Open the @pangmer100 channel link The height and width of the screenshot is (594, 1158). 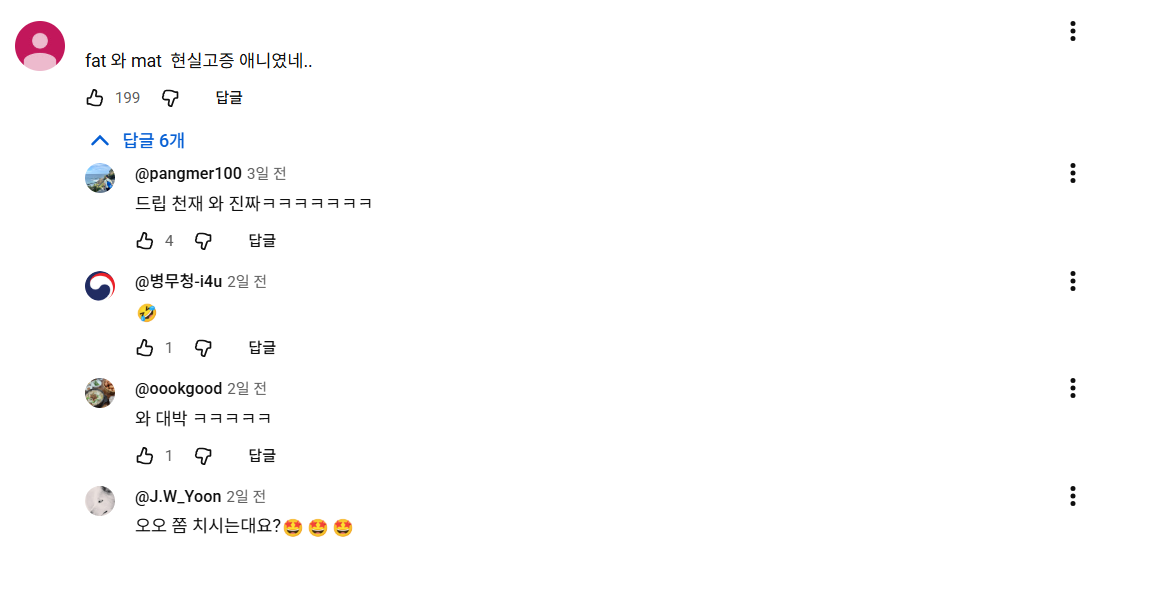[x=188, y=174]
